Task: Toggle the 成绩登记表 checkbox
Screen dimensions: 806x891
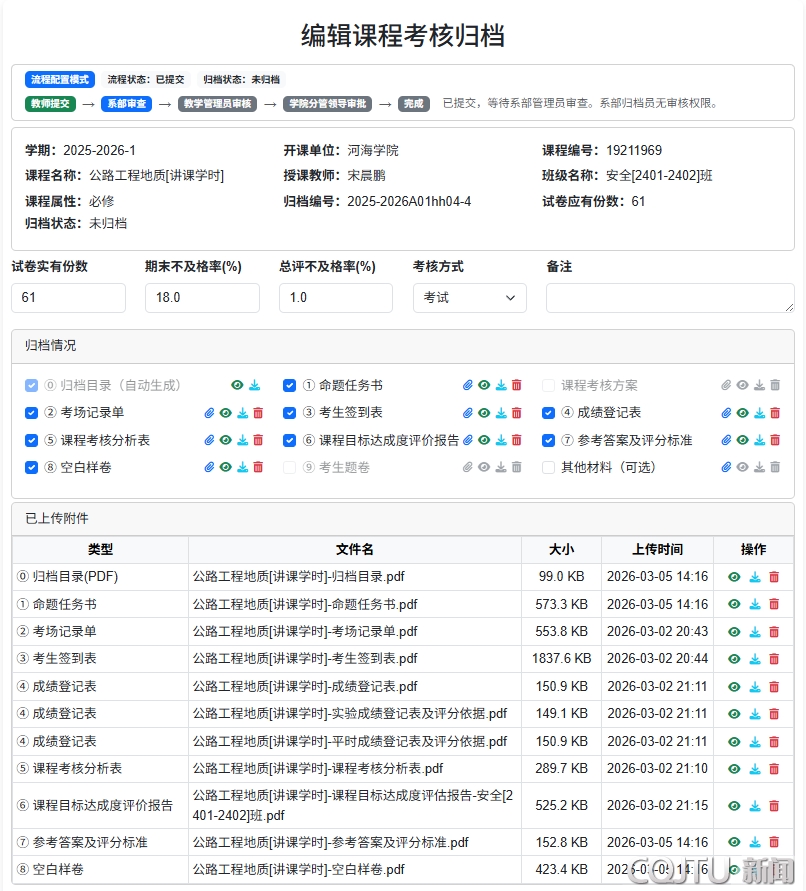Action: click(x=549, y=413)
